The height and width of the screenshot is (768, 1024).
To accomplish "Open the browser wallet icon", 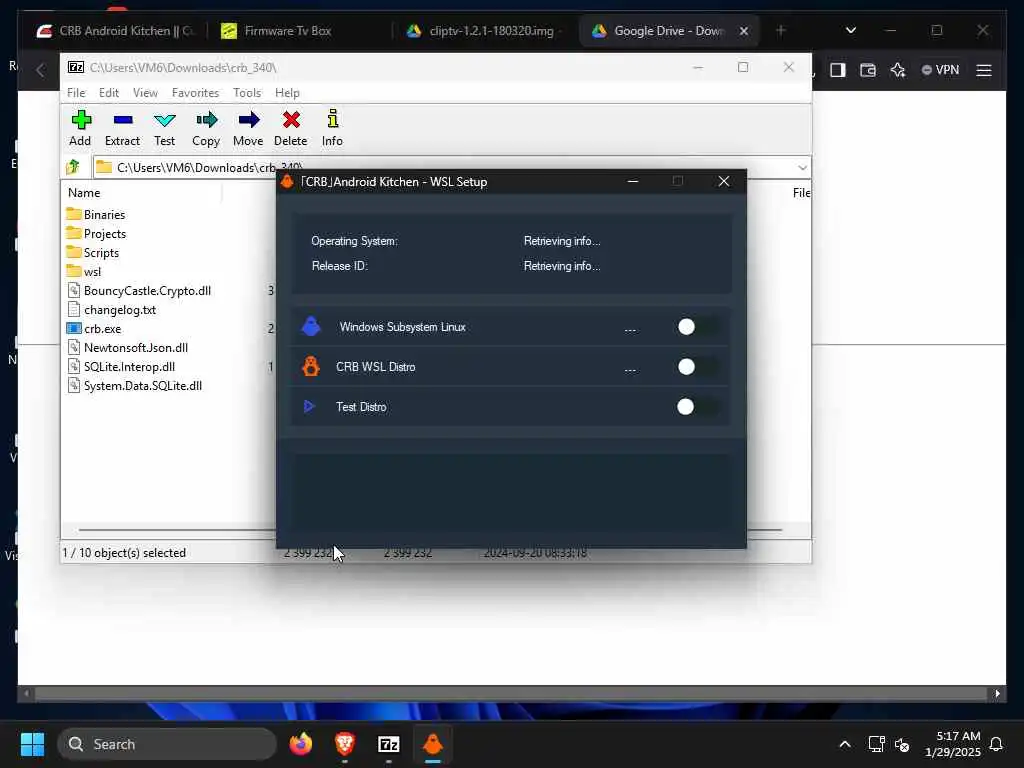I will [868, 70].
